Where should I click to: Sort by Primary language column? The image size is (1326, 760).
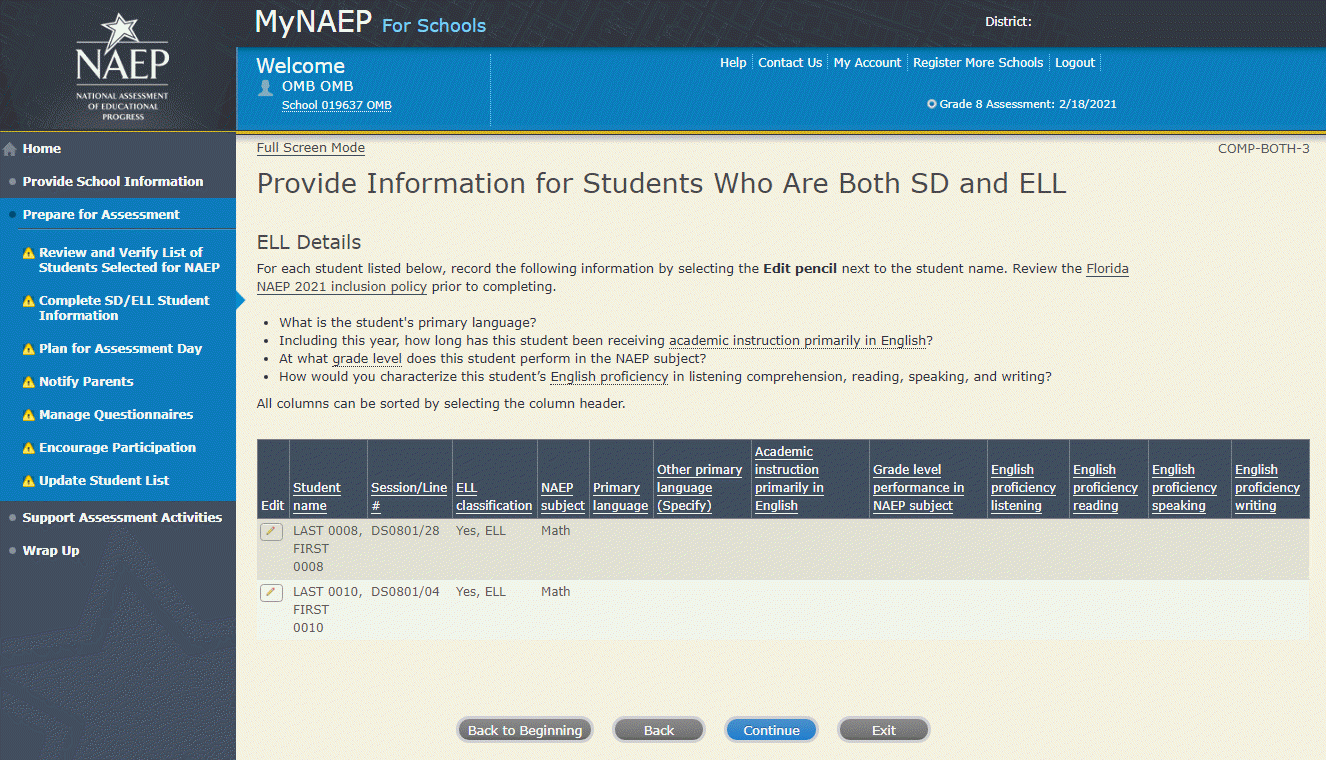click(620, 497)
